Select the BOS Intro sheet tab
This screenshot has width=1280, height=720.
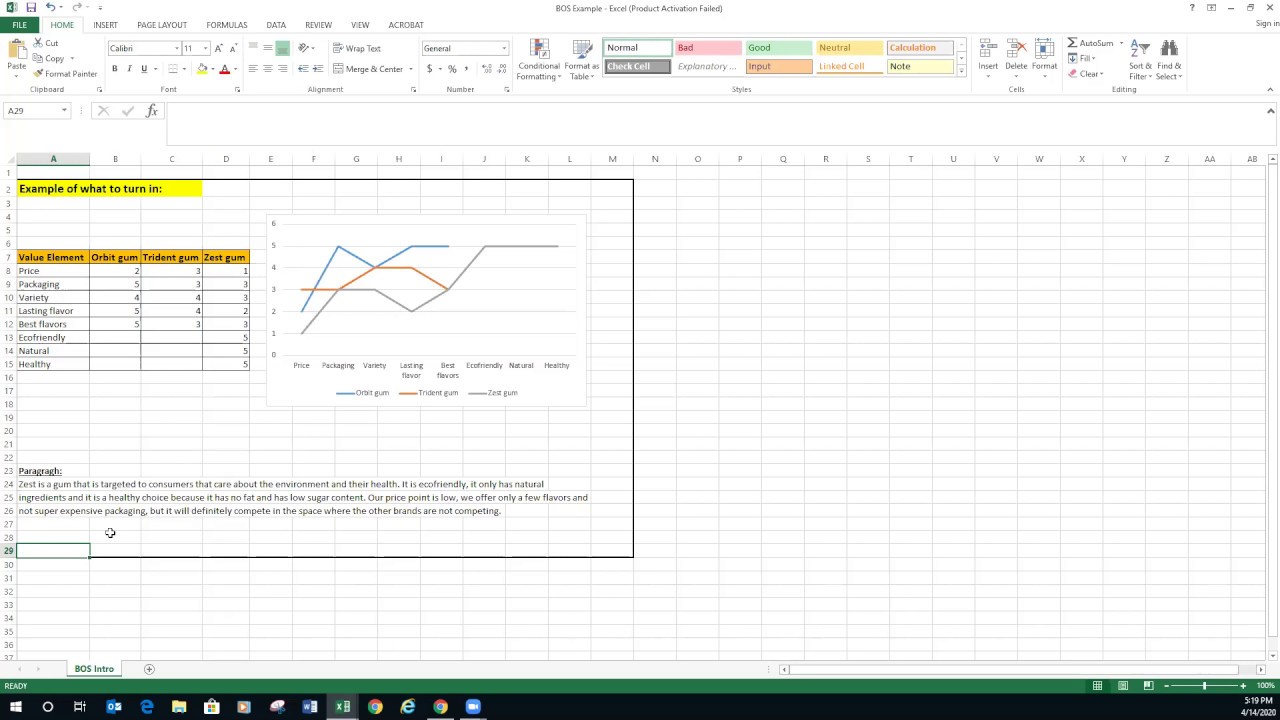pos(94,669)
